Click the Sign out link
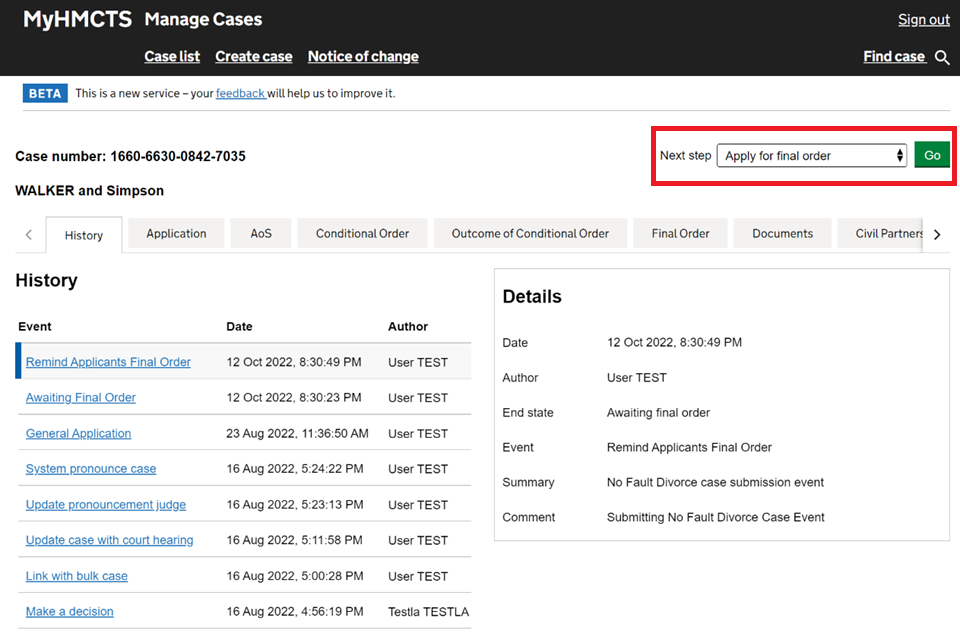 [x=923, y=20]
